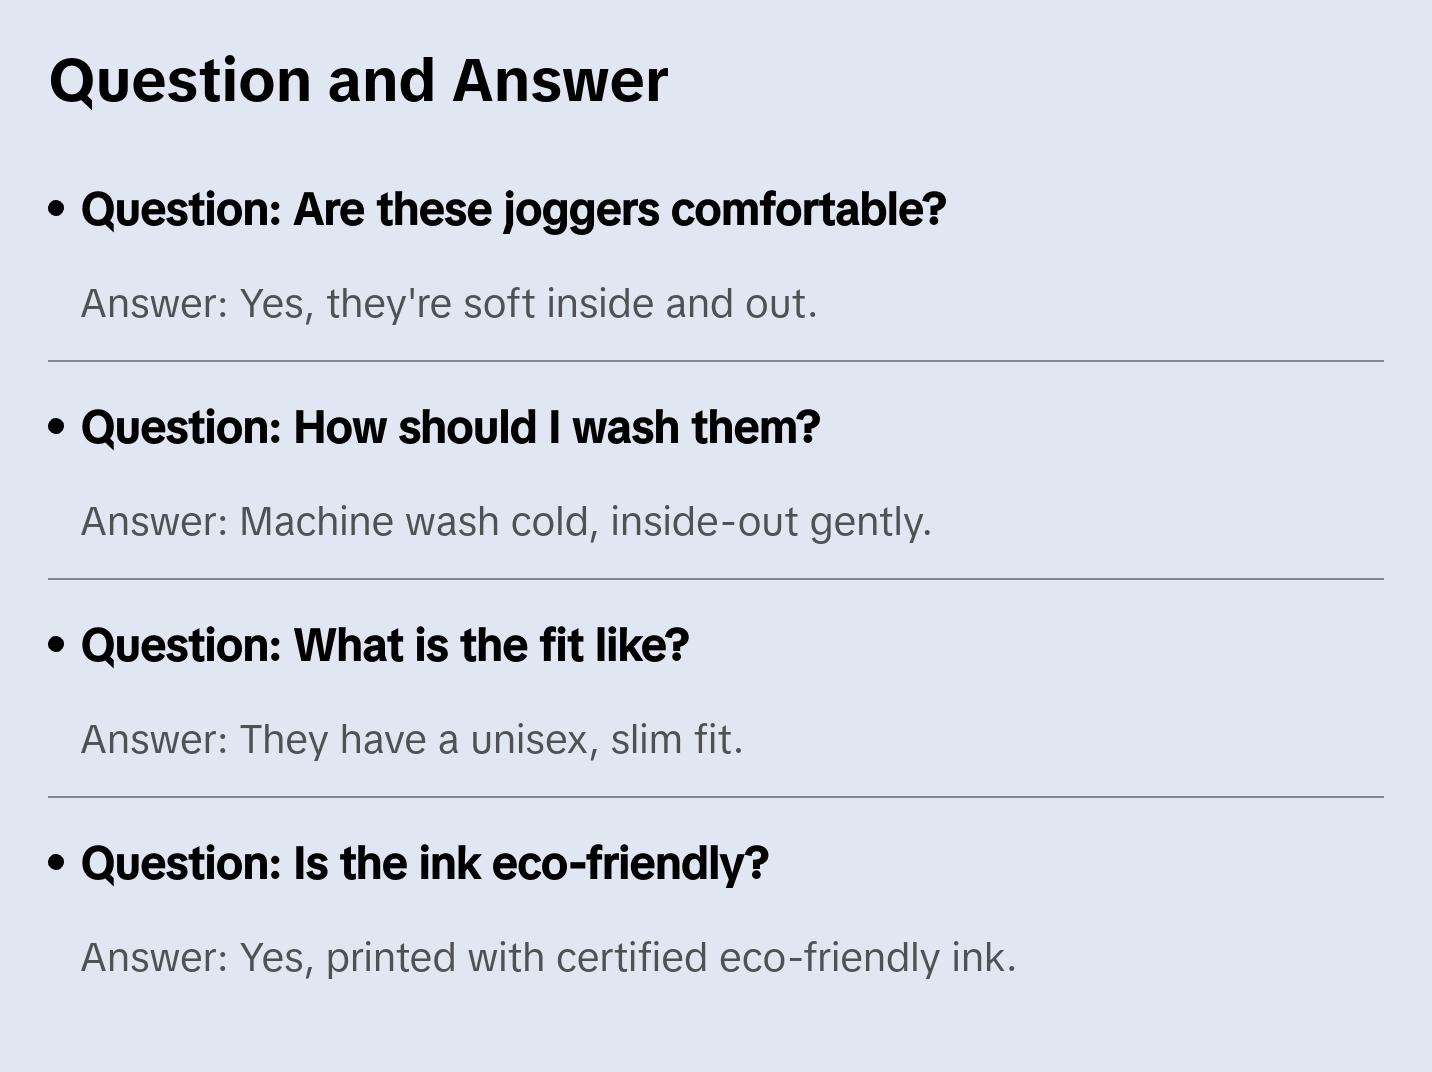Click the "How should I wash them?" question
The width and height of the screenshot is (1432, 1072).
pos(450,427)
